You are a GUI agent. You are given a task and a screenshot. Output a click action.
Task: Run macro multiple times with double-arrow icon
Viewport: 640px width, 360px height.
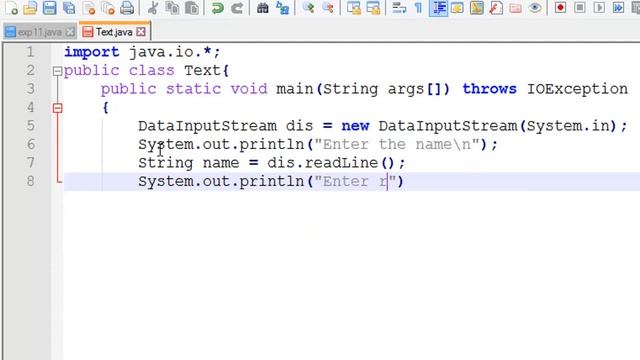[618, 8]
